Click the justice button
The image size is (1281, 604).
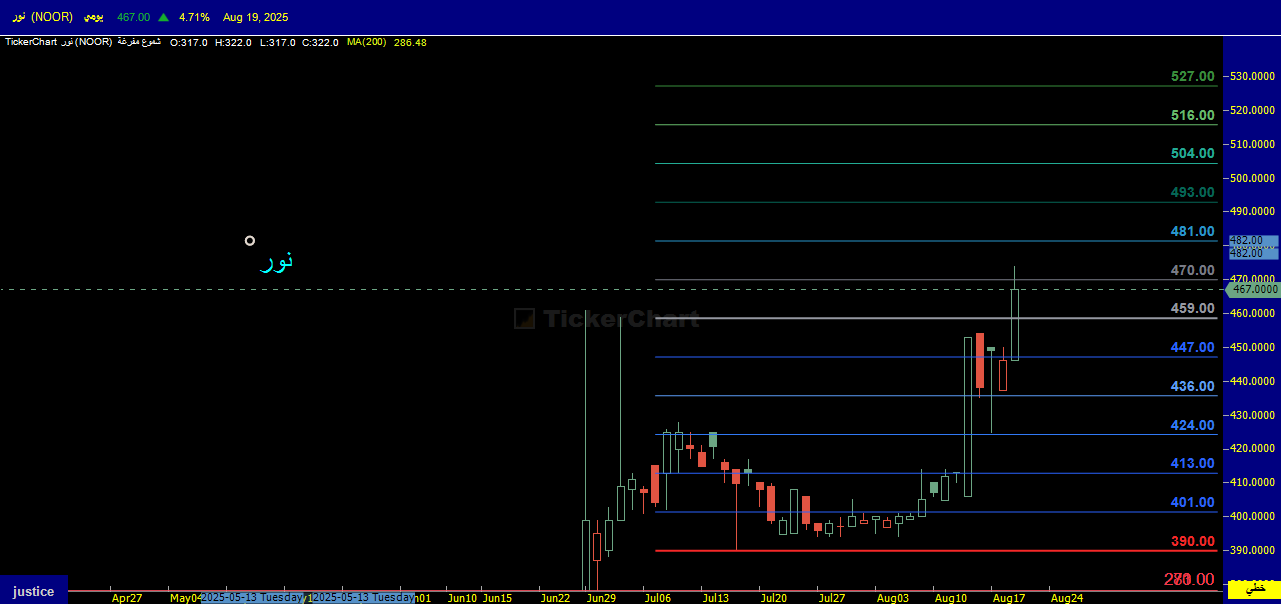coord(34,590)
